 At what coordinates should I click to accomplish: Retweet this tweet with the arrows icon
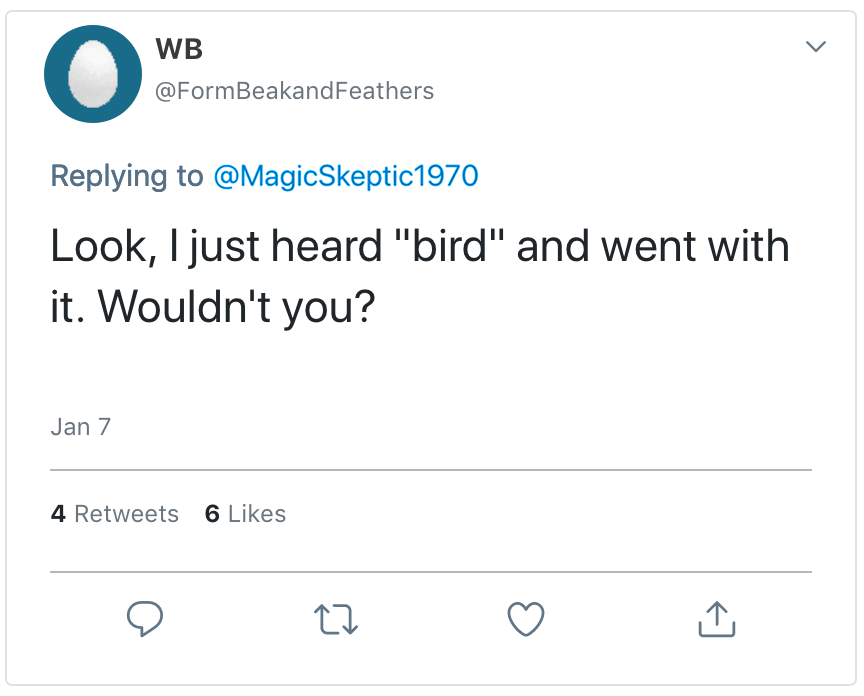(336, 619)
